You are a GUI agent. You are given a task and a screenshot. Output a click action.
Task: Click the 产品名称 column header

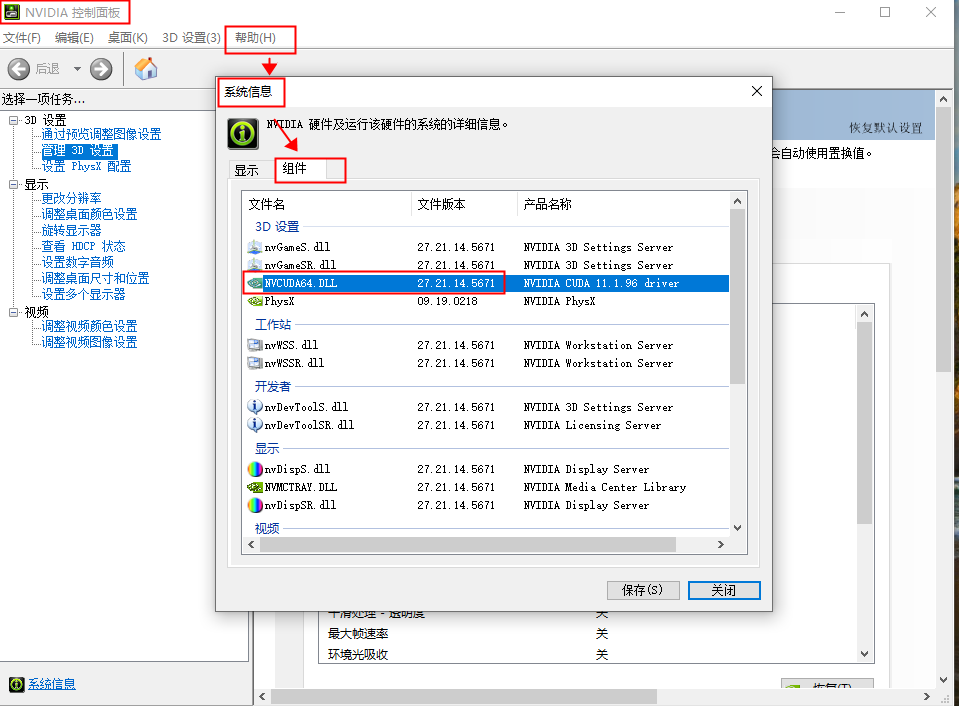(624, 204)
